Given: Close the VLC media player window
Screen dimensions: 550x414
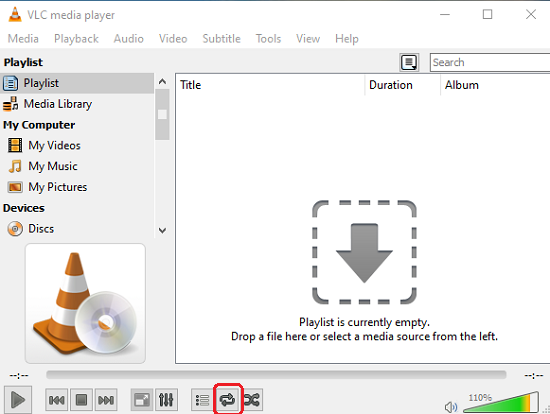Looking at the screenshot, I should click(x=531, y=14).
